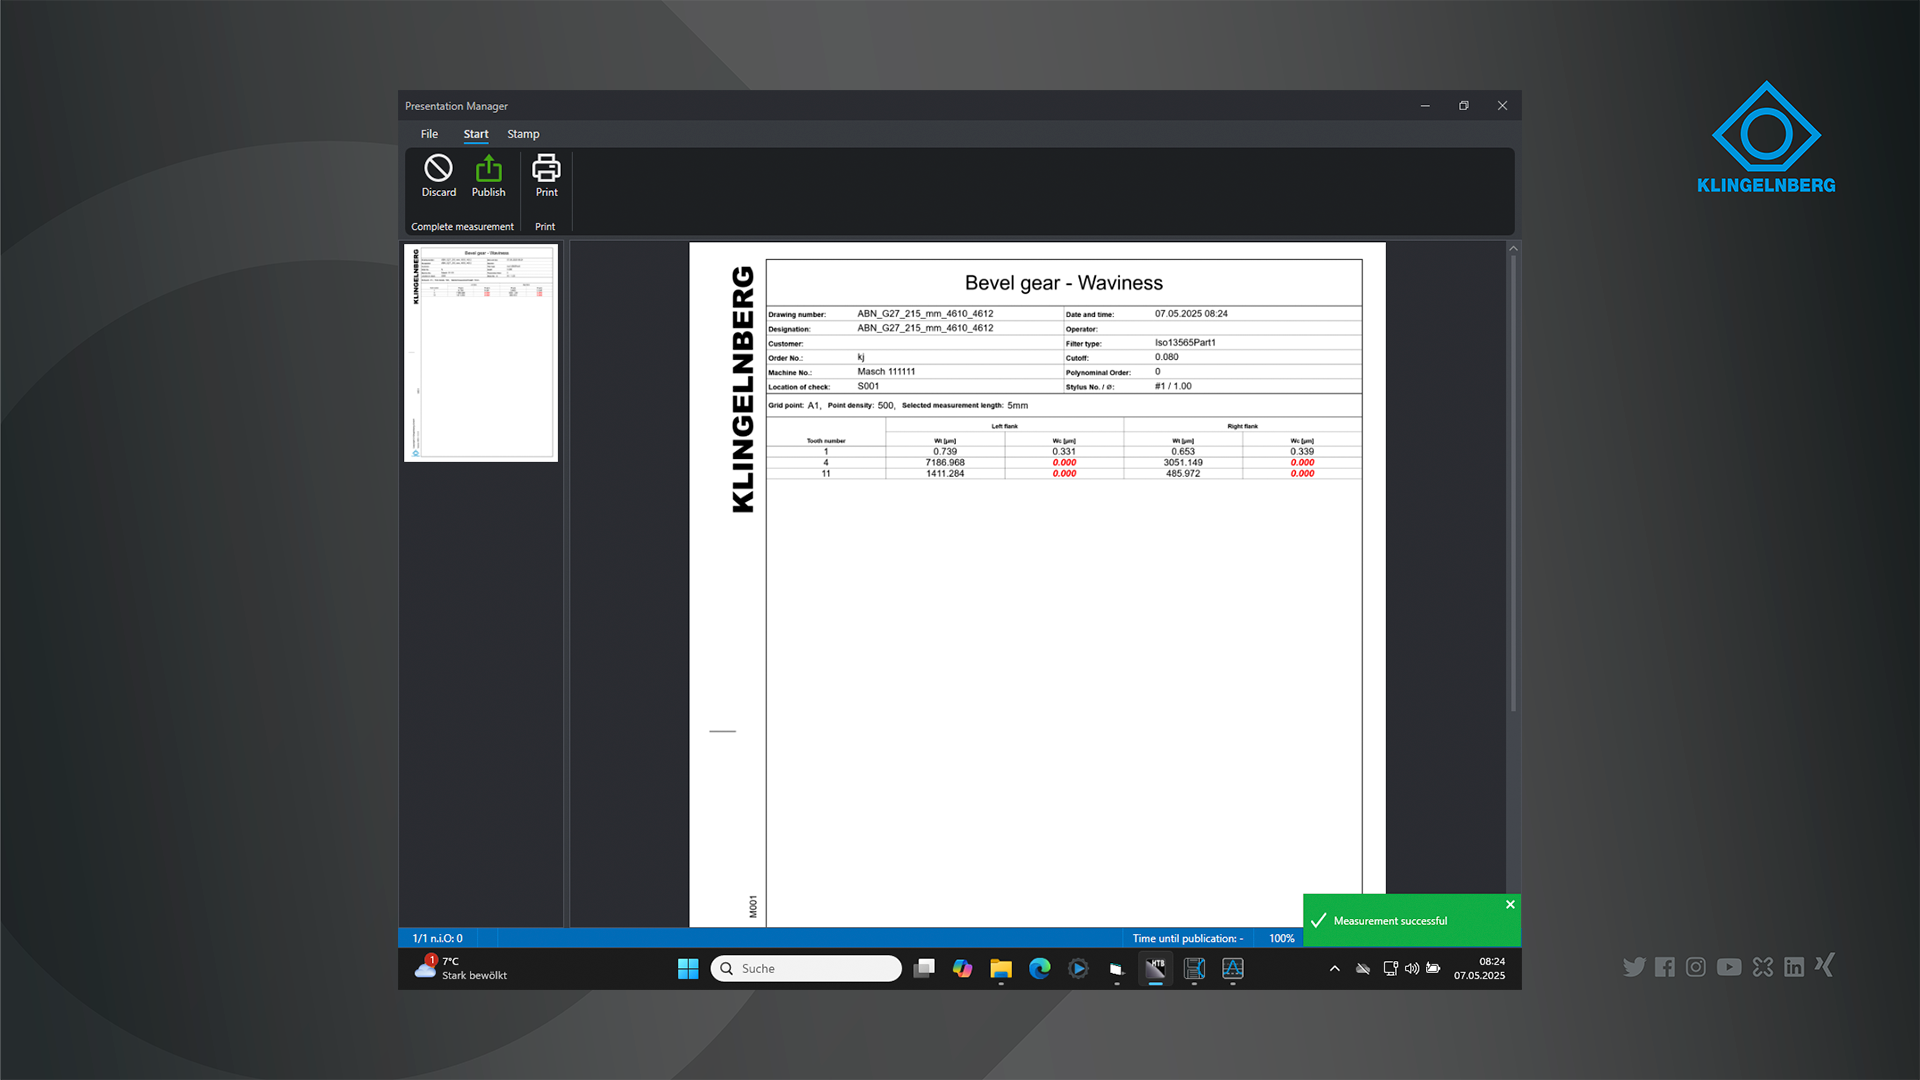Open the taskbar clock showing 08:24
The image size is (1920, 1080).
pos(1480,968)
